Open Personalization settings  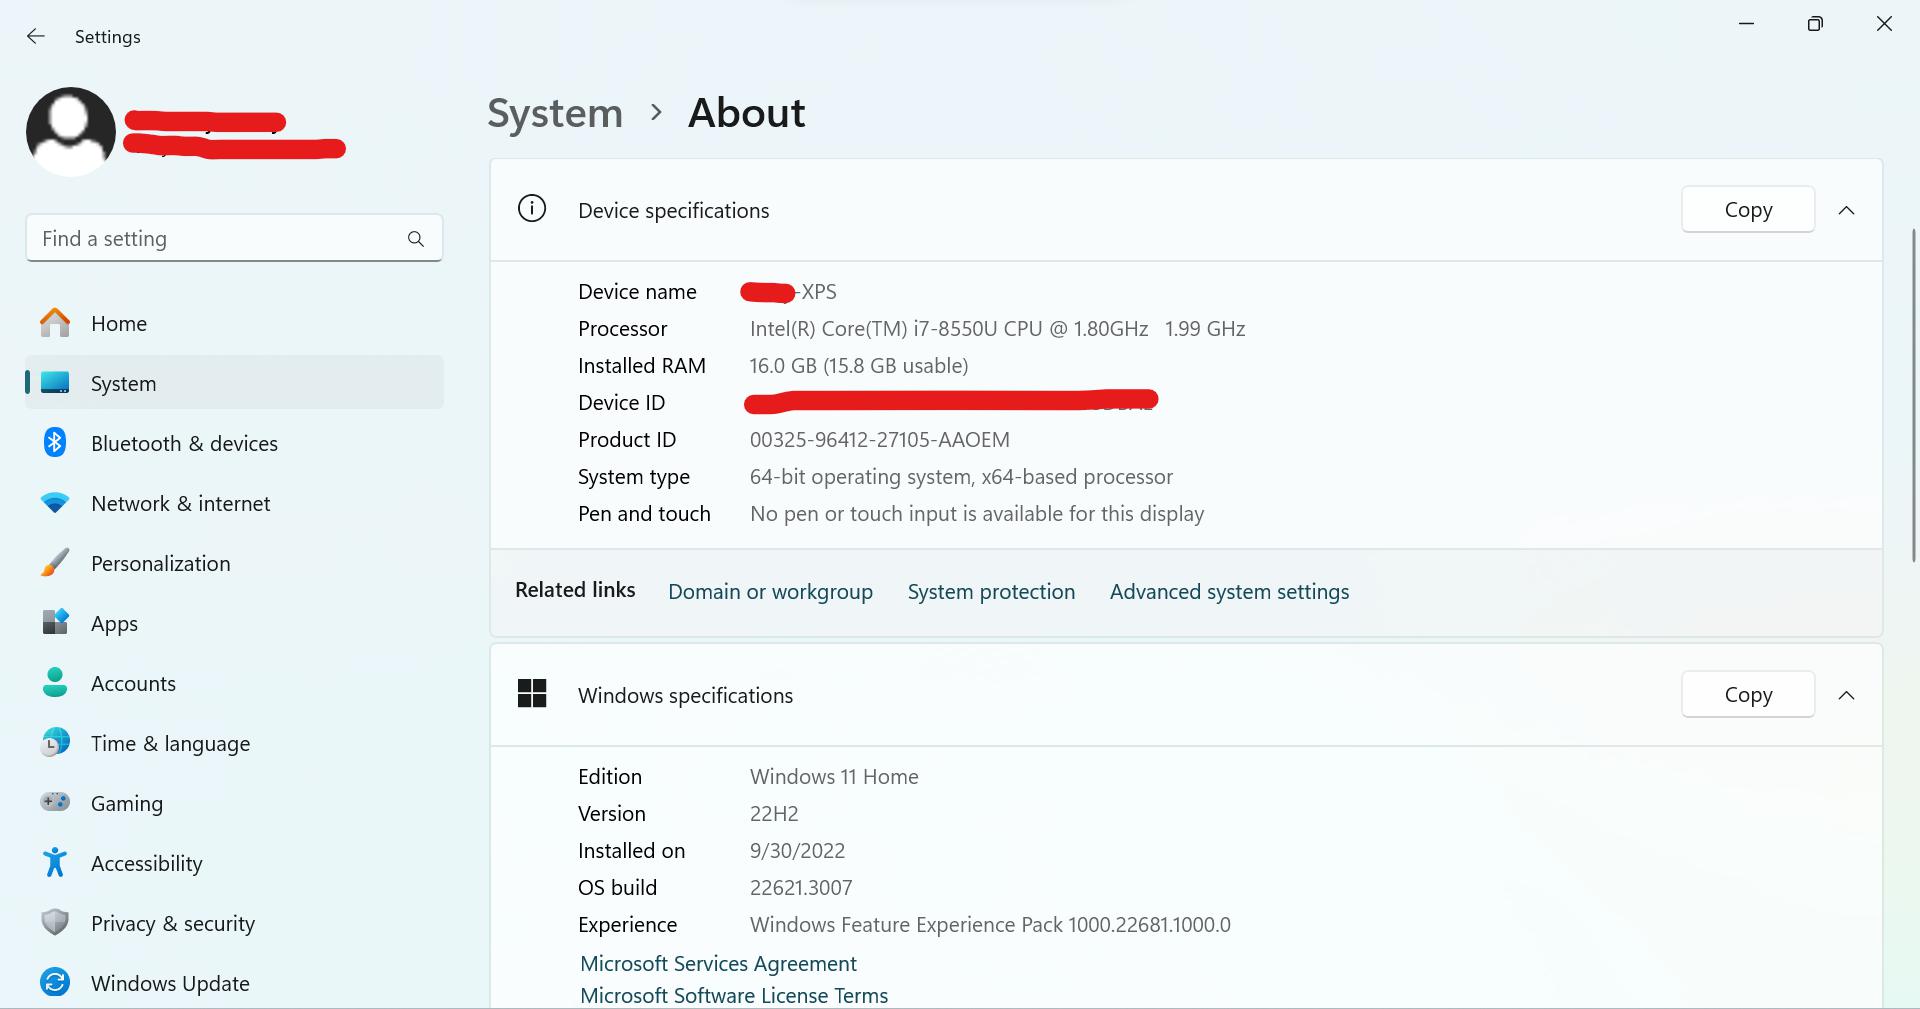(x=234, y=563)
